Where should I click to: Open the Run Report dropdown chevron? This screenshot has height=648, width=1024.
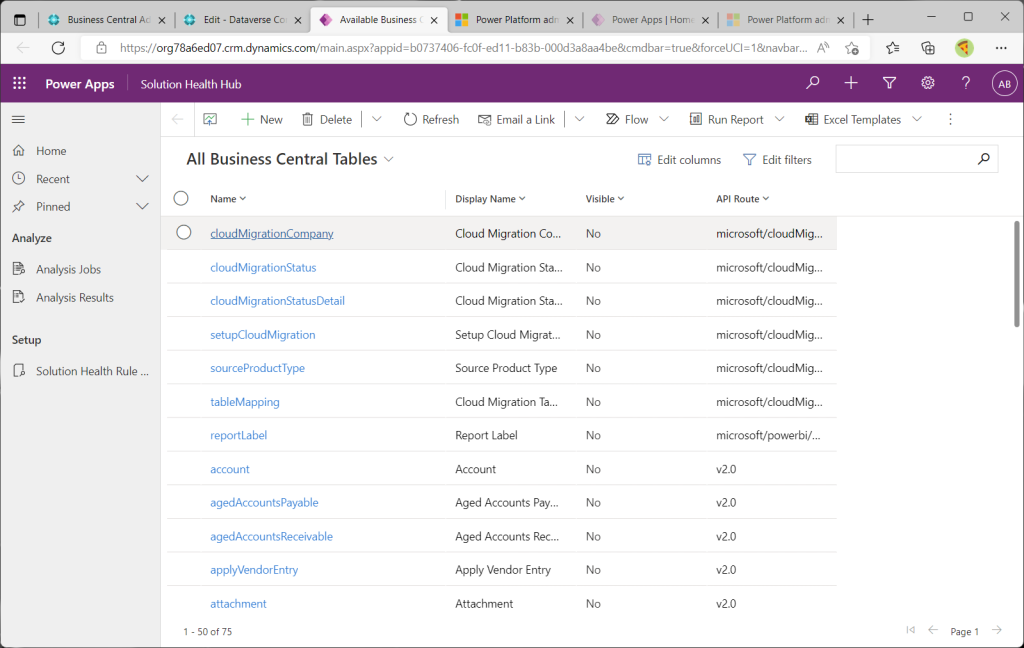[779, 120]
